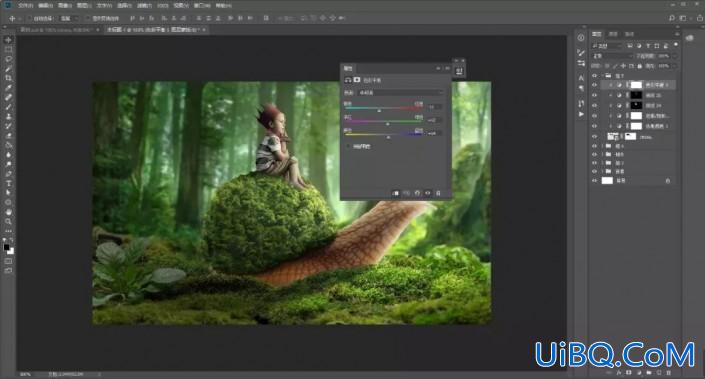Click the foreground color swatch
705x379 pixels.
pyautogui.click(x=6, y=247)
